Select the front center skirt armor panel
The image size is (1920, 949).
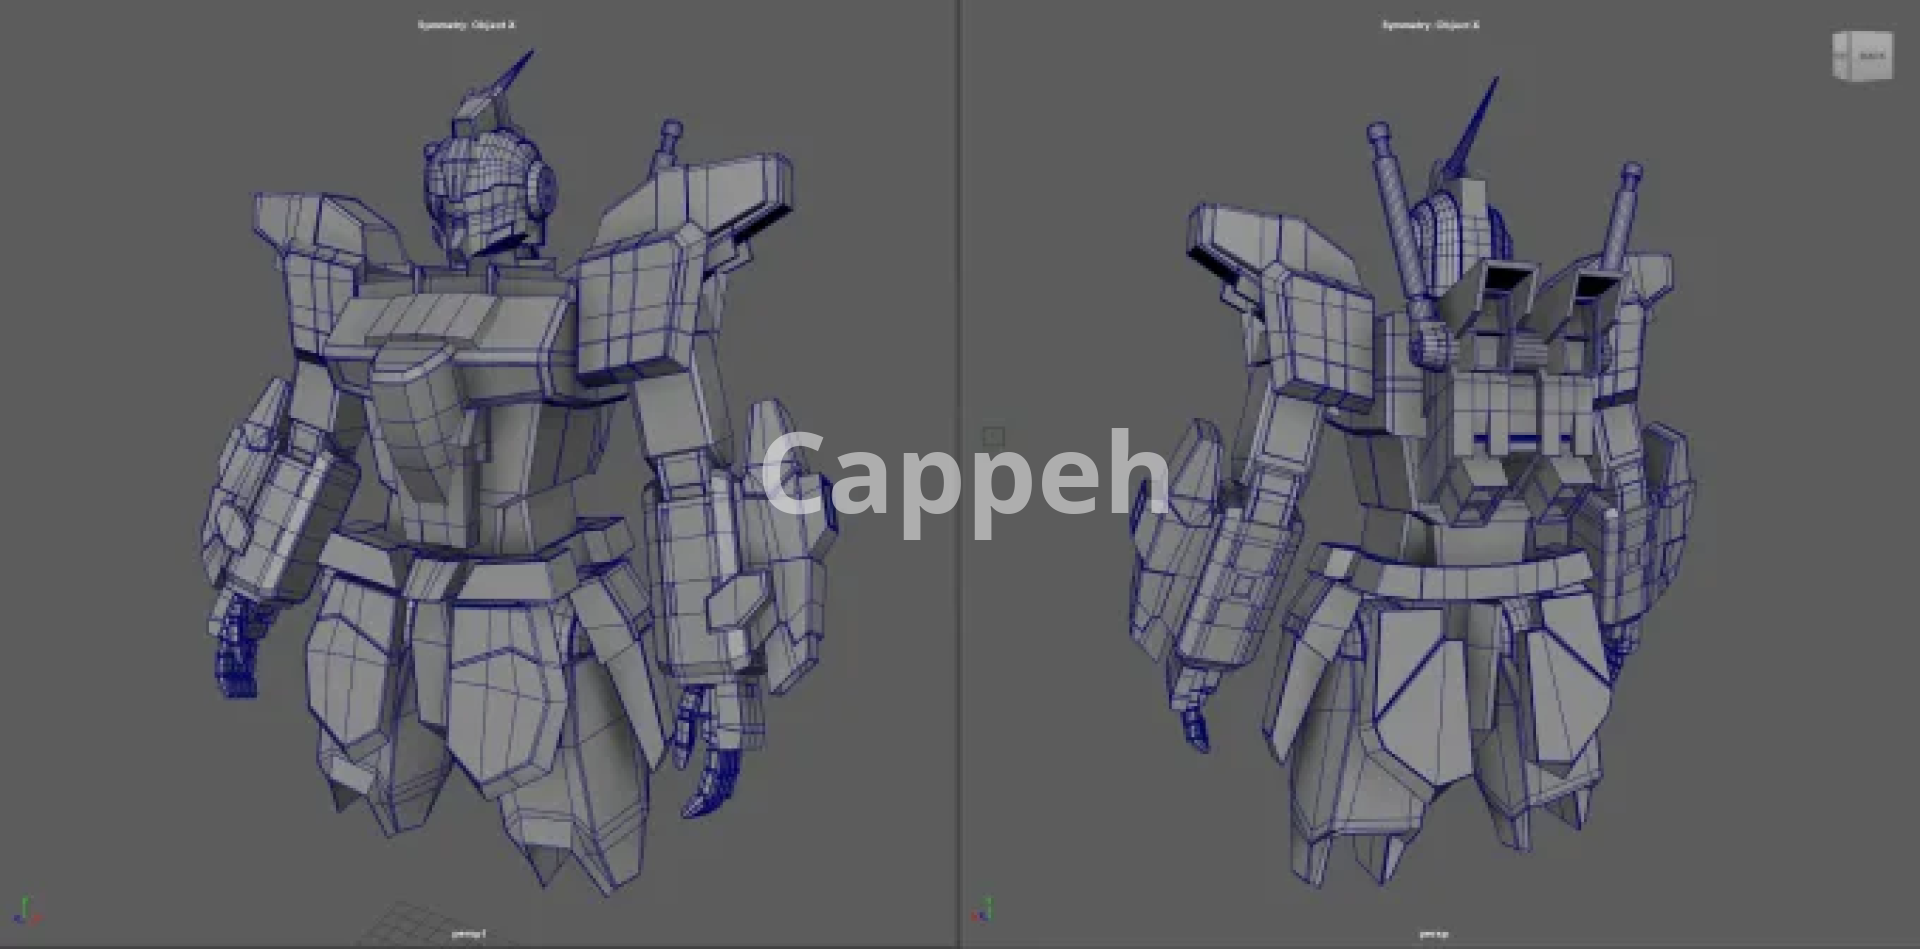[x=500, y=690]
